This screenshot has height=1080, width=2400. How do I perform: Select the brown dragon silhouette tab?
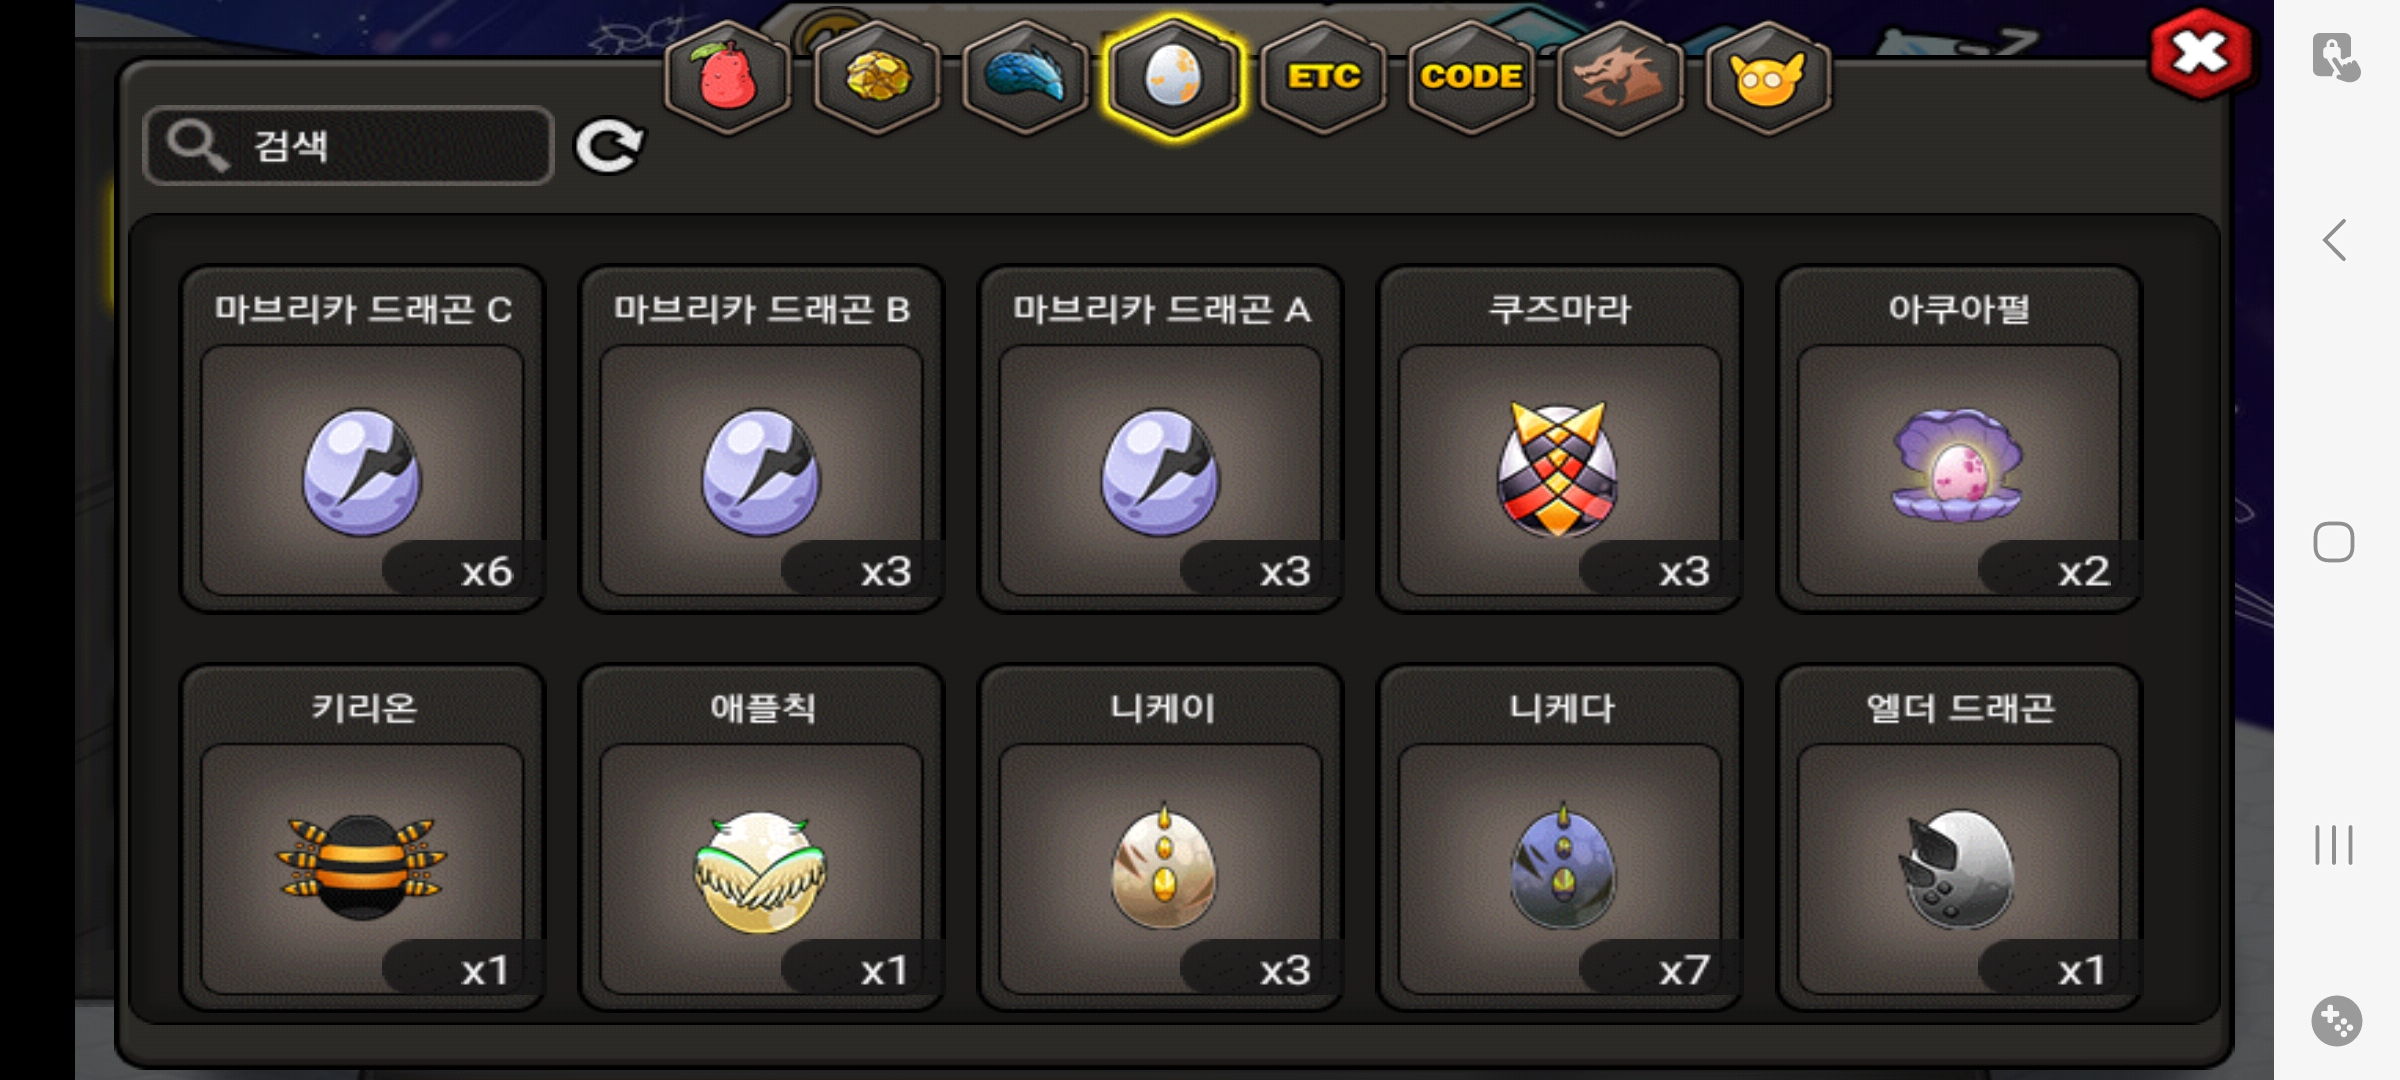click(1619, 78)
